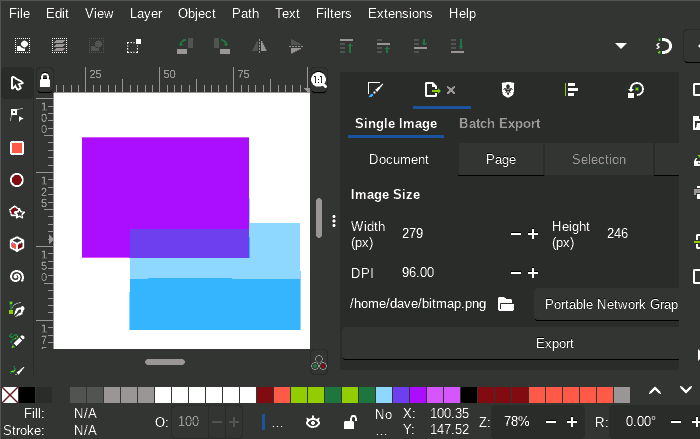
Task: Decrease DPI with minus button
Action: pos(516,273)
